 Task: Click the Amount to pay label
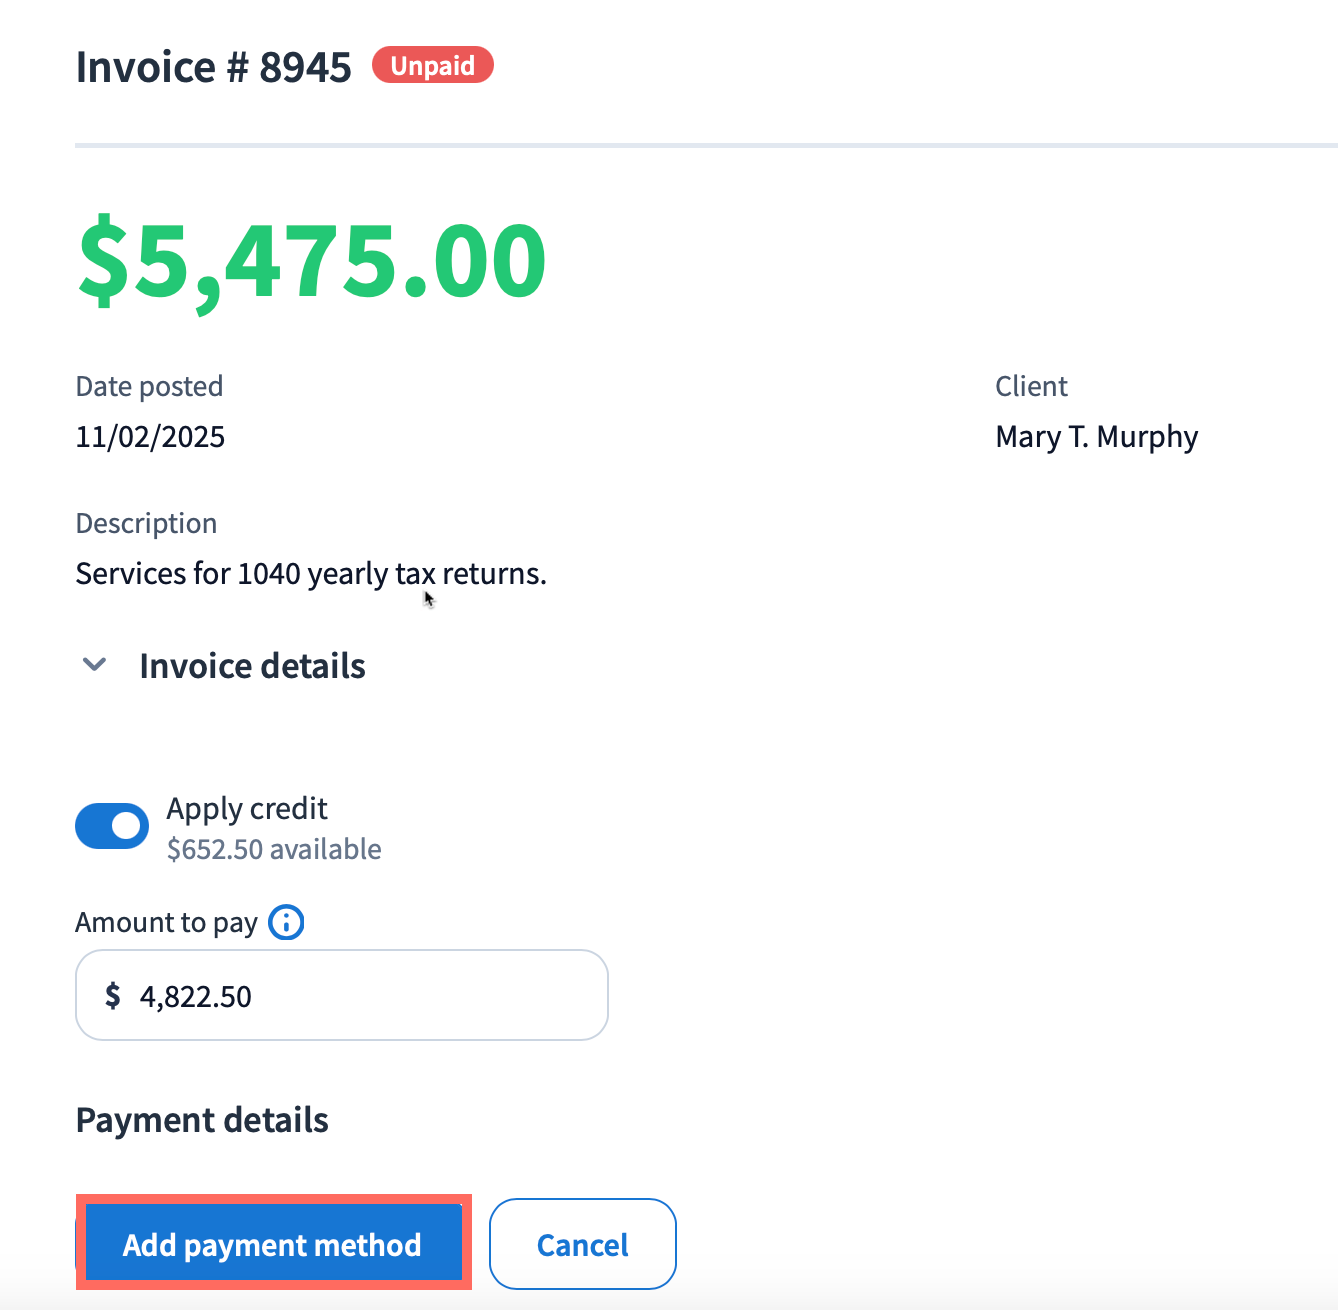pos(166,922)
